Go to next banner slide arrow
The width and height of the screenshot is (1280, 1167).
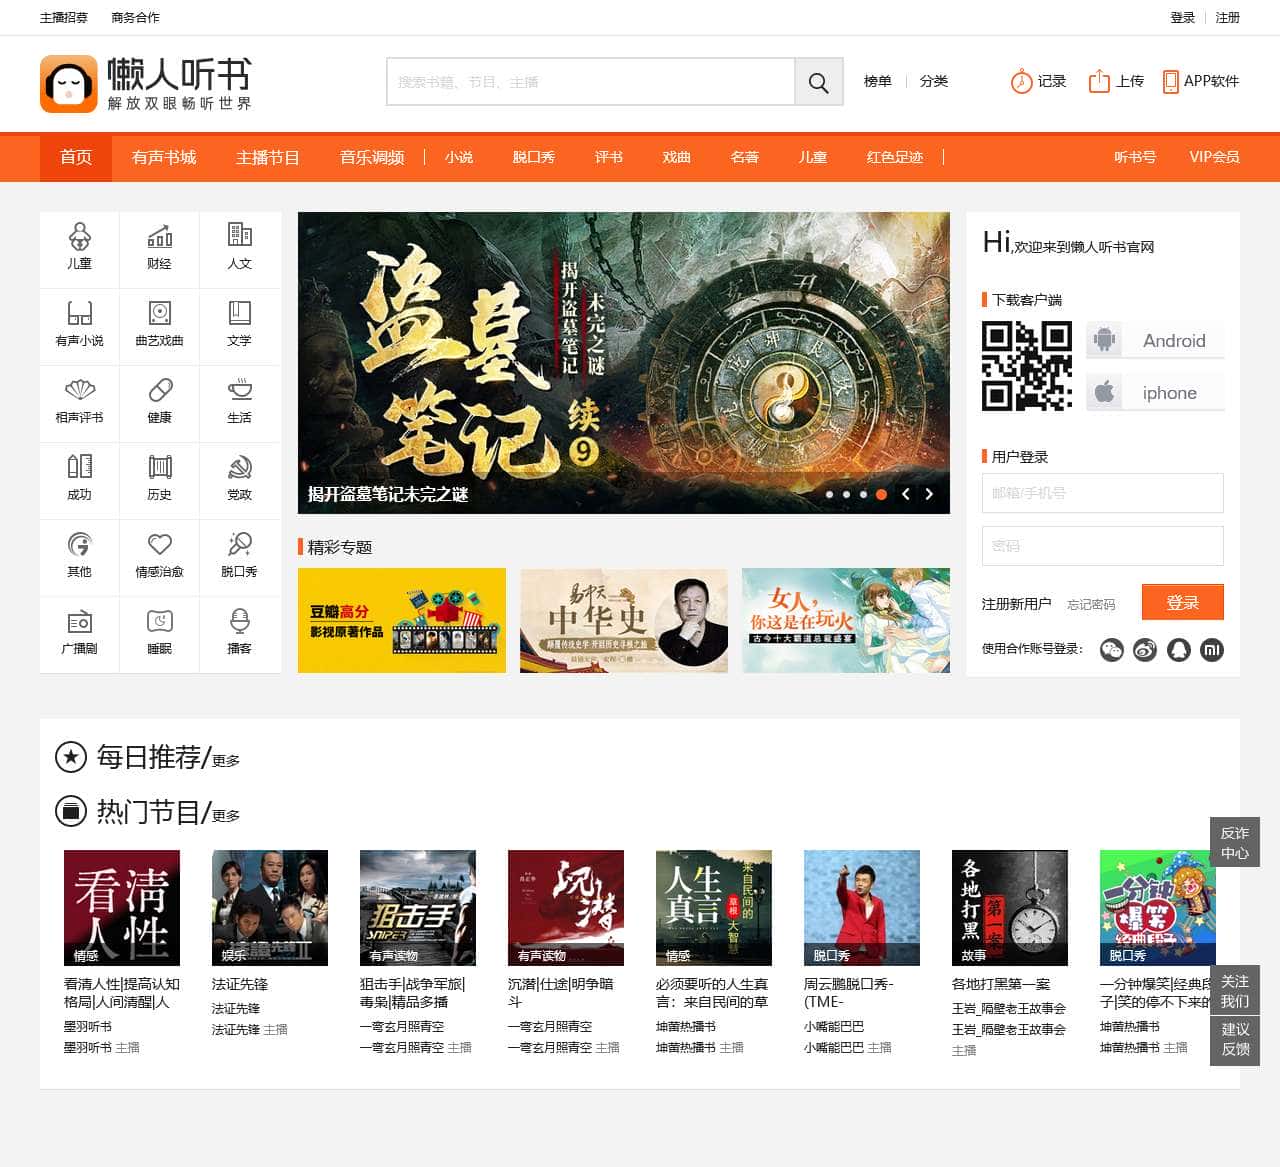[929, 494]
